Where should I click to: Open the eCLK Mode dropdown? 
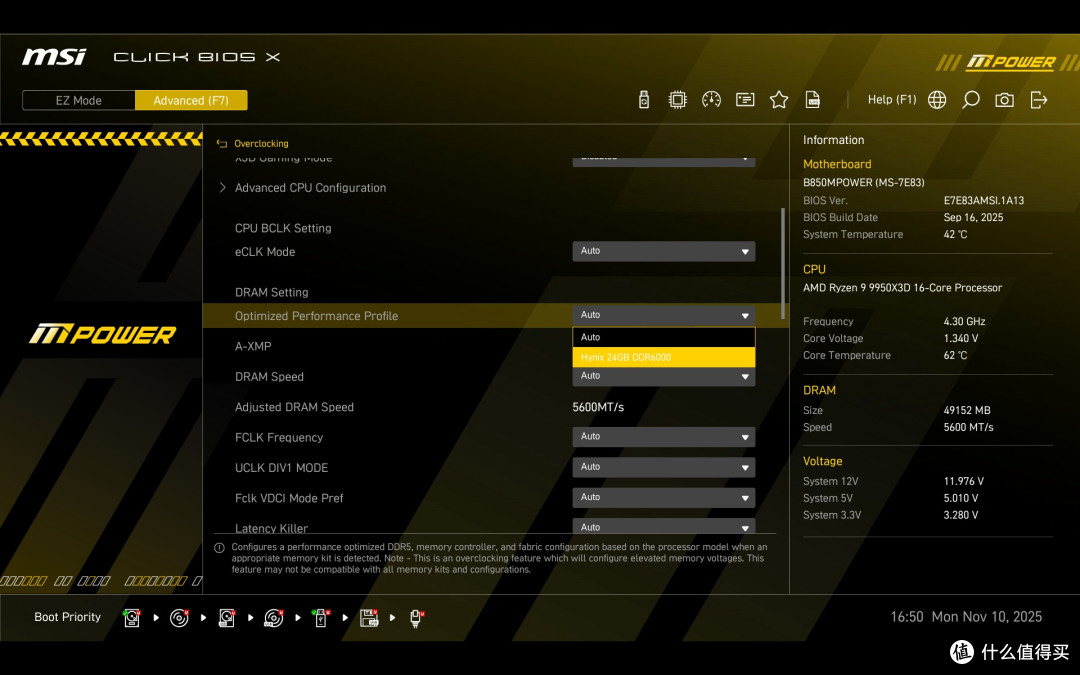[x=663, y=251]
